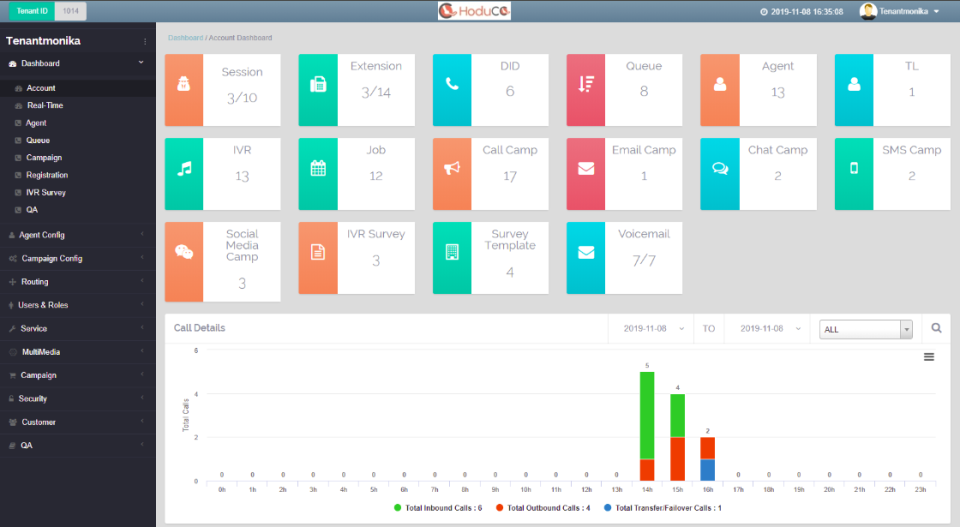The height and width of the screenshot is (527, 960).
Task: Click the search magnifier in Call Details
Action: (936, 328)
